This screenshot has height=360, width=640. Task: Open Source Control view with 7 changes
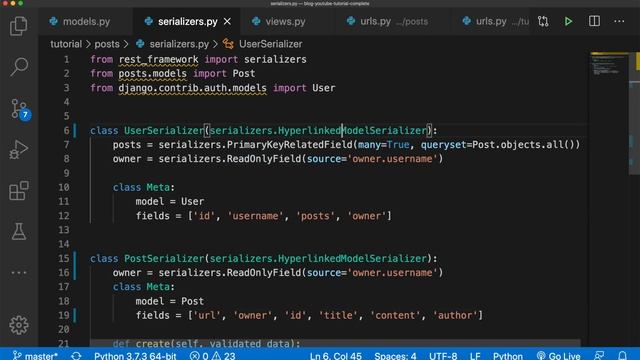tap(19, 109)
